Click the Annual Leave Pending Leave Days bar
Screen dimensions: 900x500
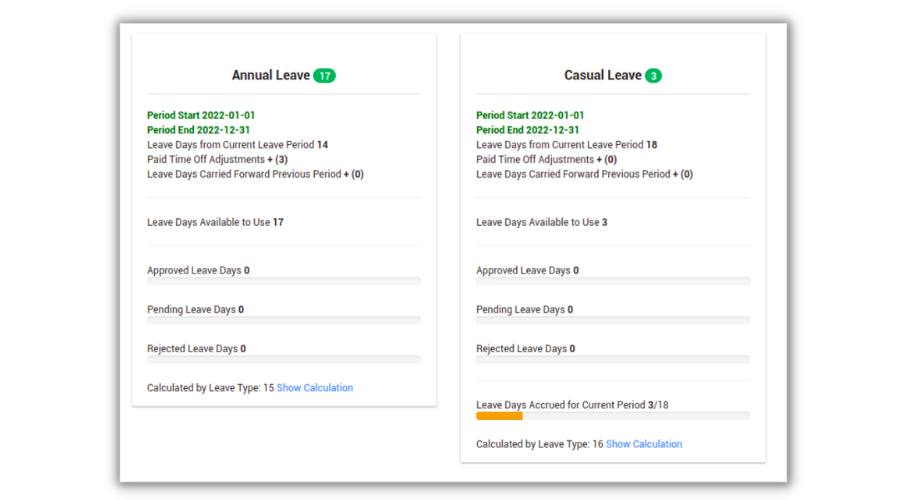pyautogui.click(x=283, y=320)
